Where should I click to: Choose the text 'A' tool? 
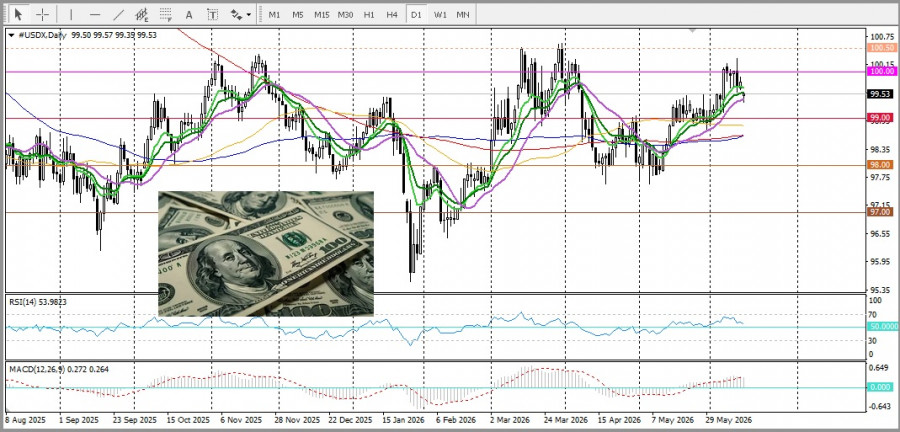(189, 14)
